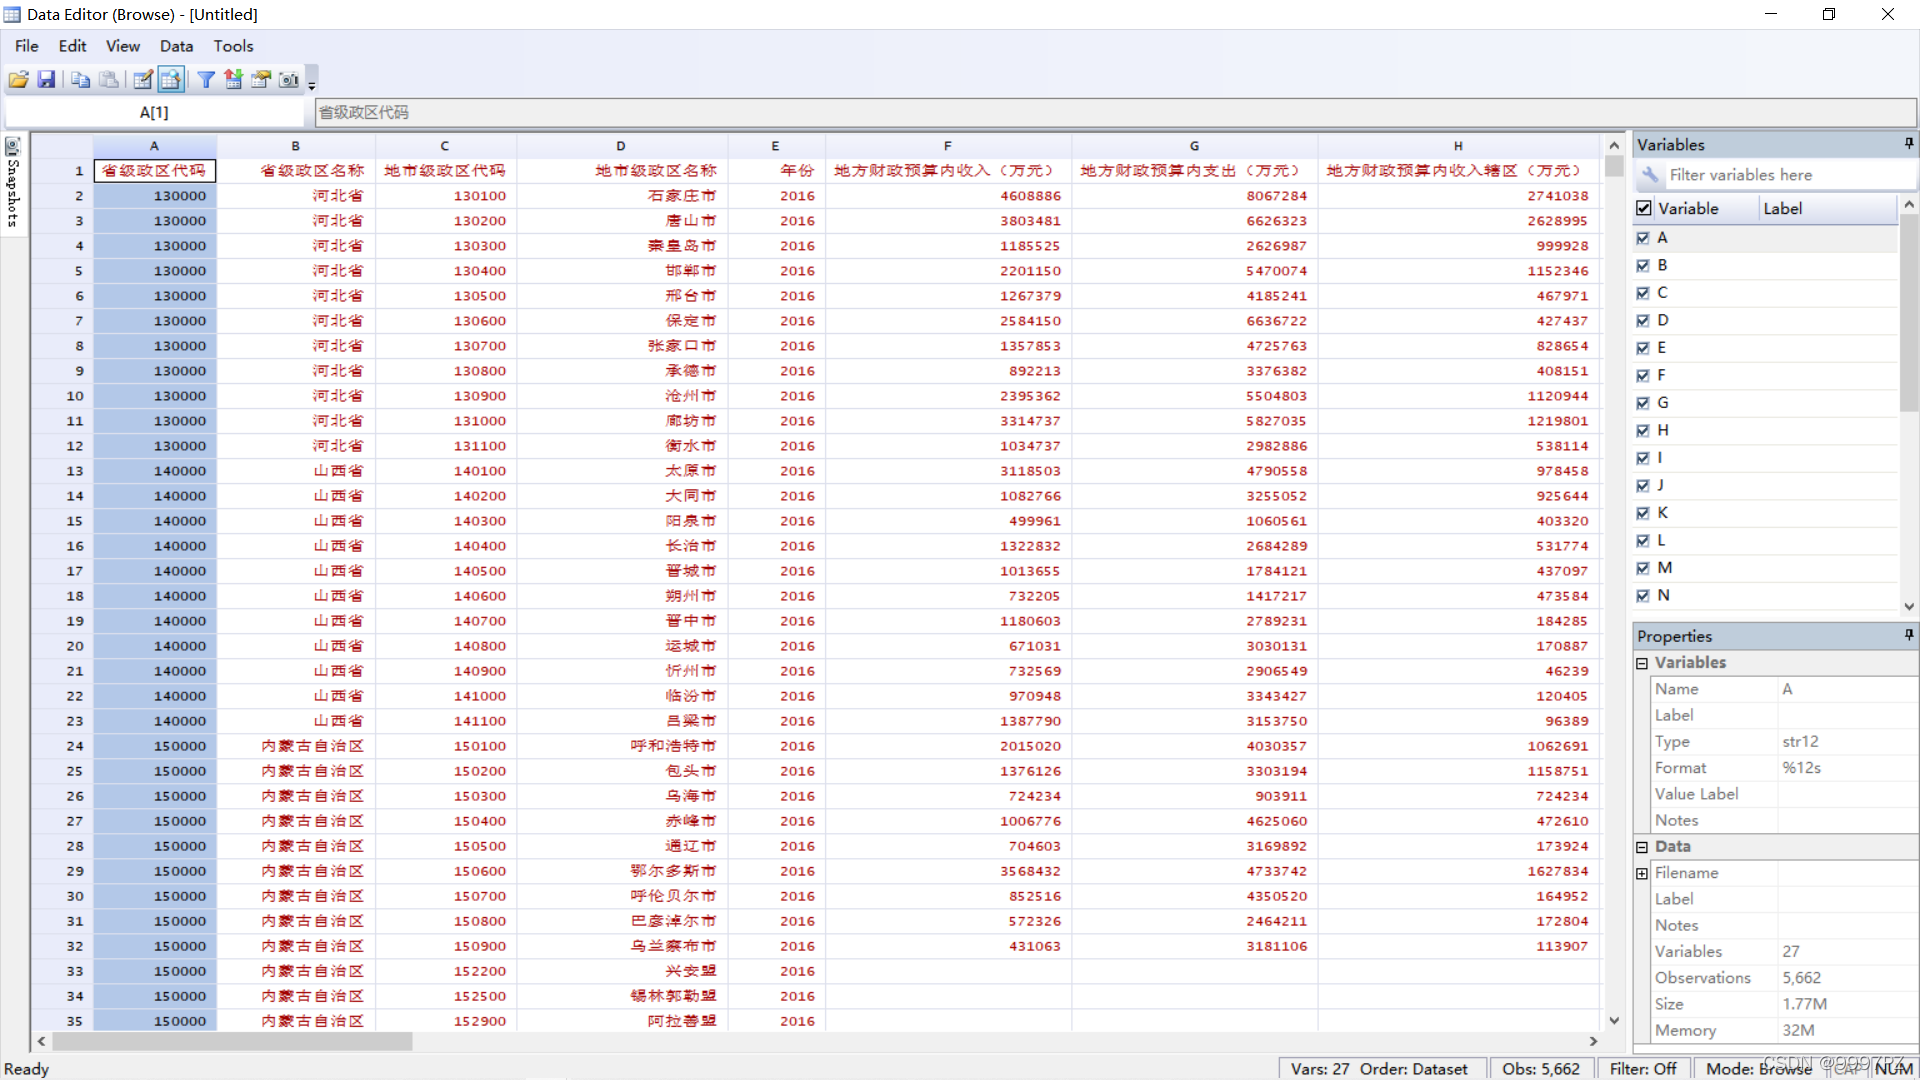Select column header F
The width and height of the screenshot is (1920, 1080).
pos(948,145)
